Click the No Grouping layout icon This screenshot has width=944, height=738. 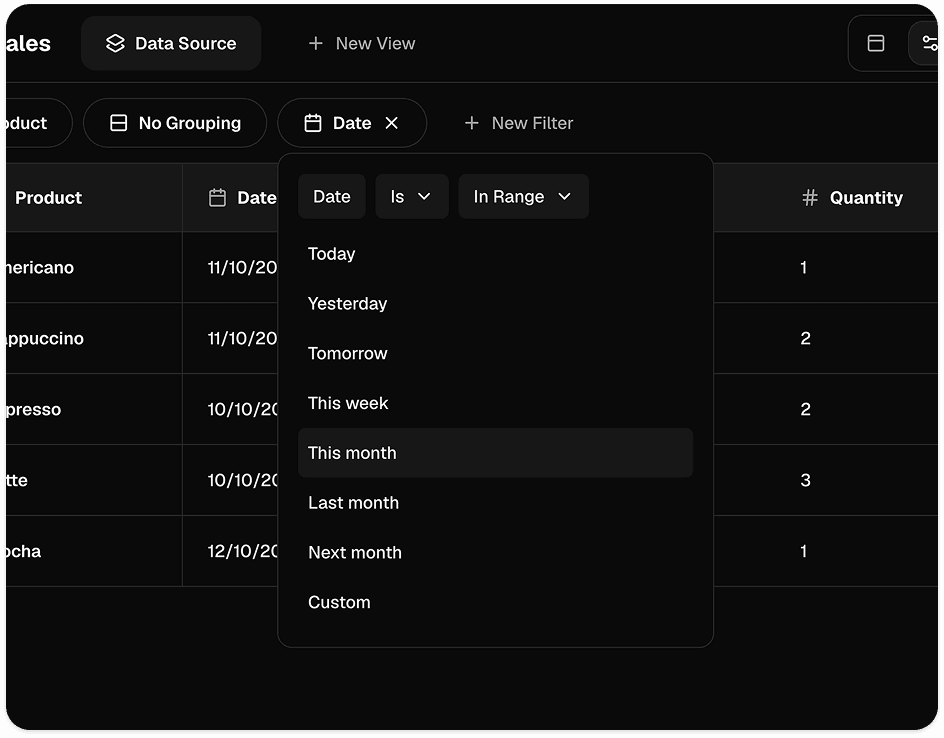(119, 123)
